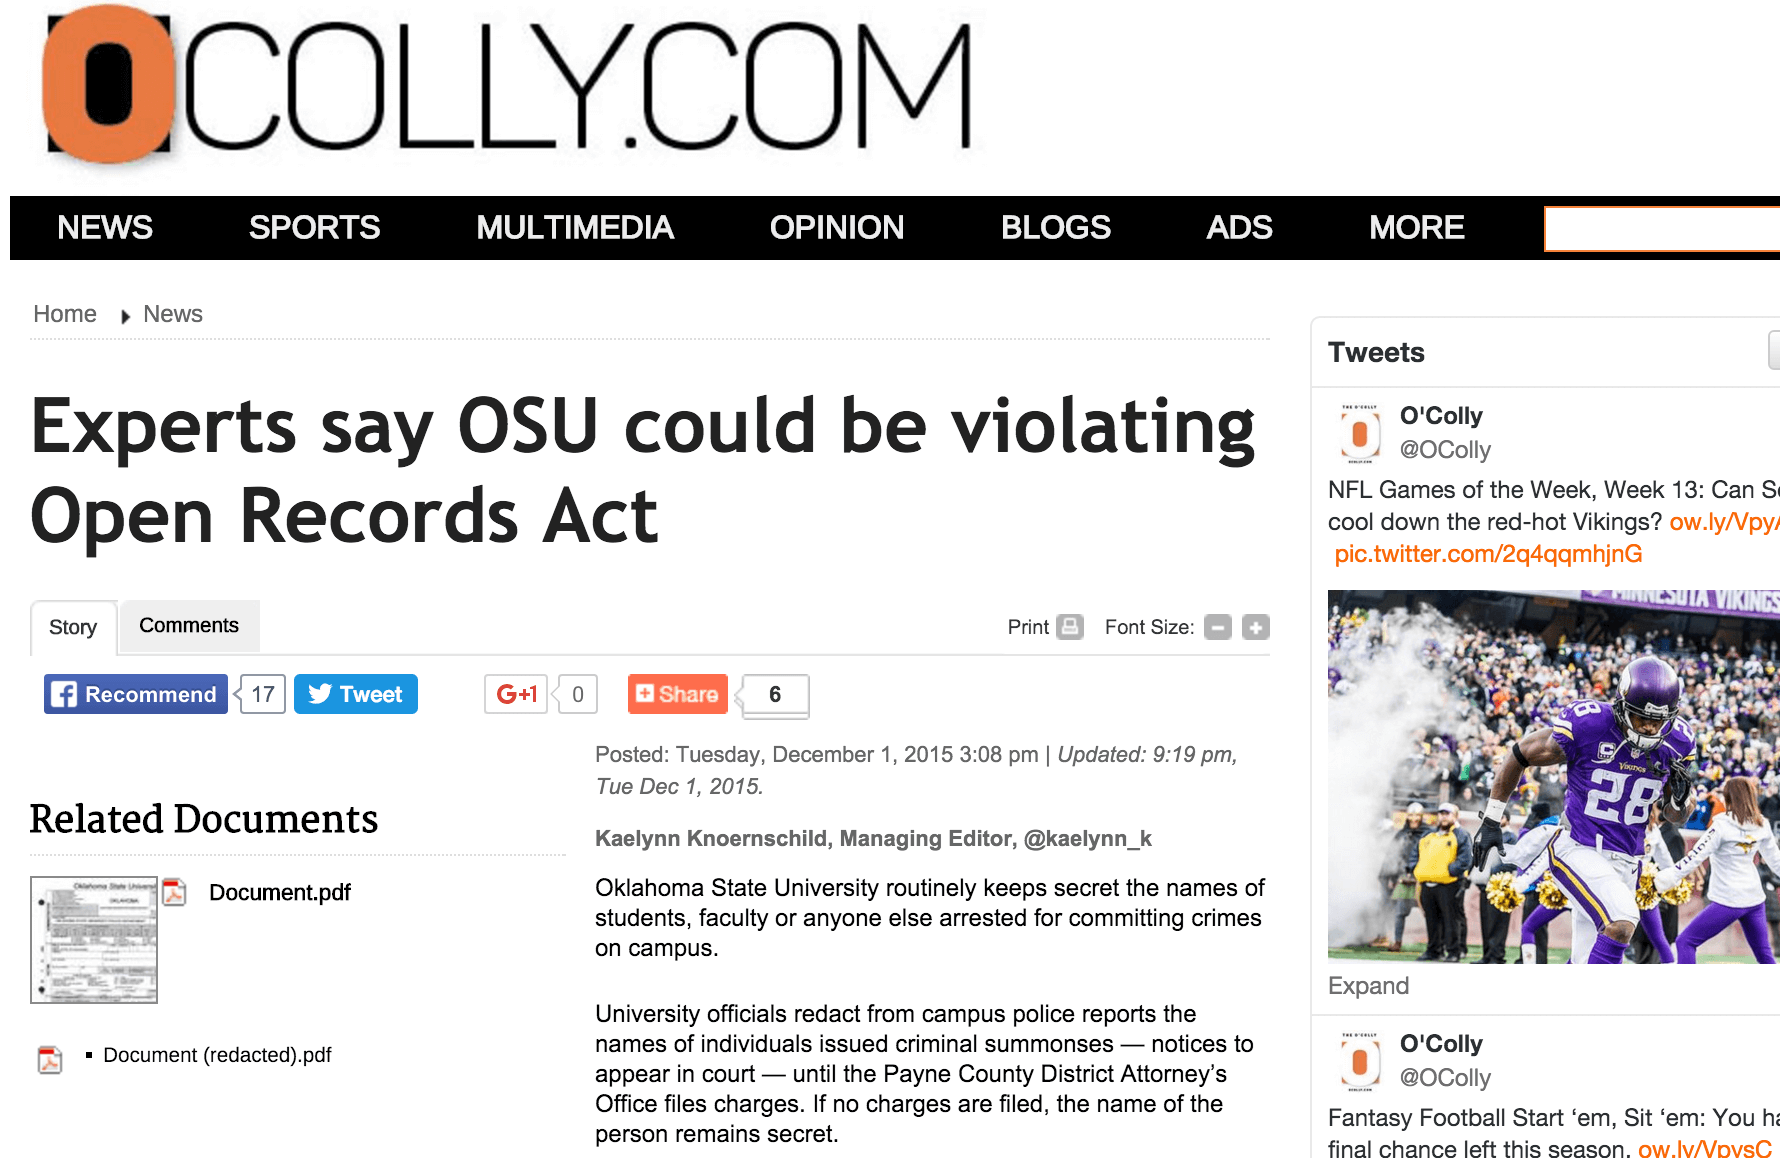Viewport: 1780px width, 1158px height.
Task: Go to the Home breadcrumb
Action: [65, 314]
